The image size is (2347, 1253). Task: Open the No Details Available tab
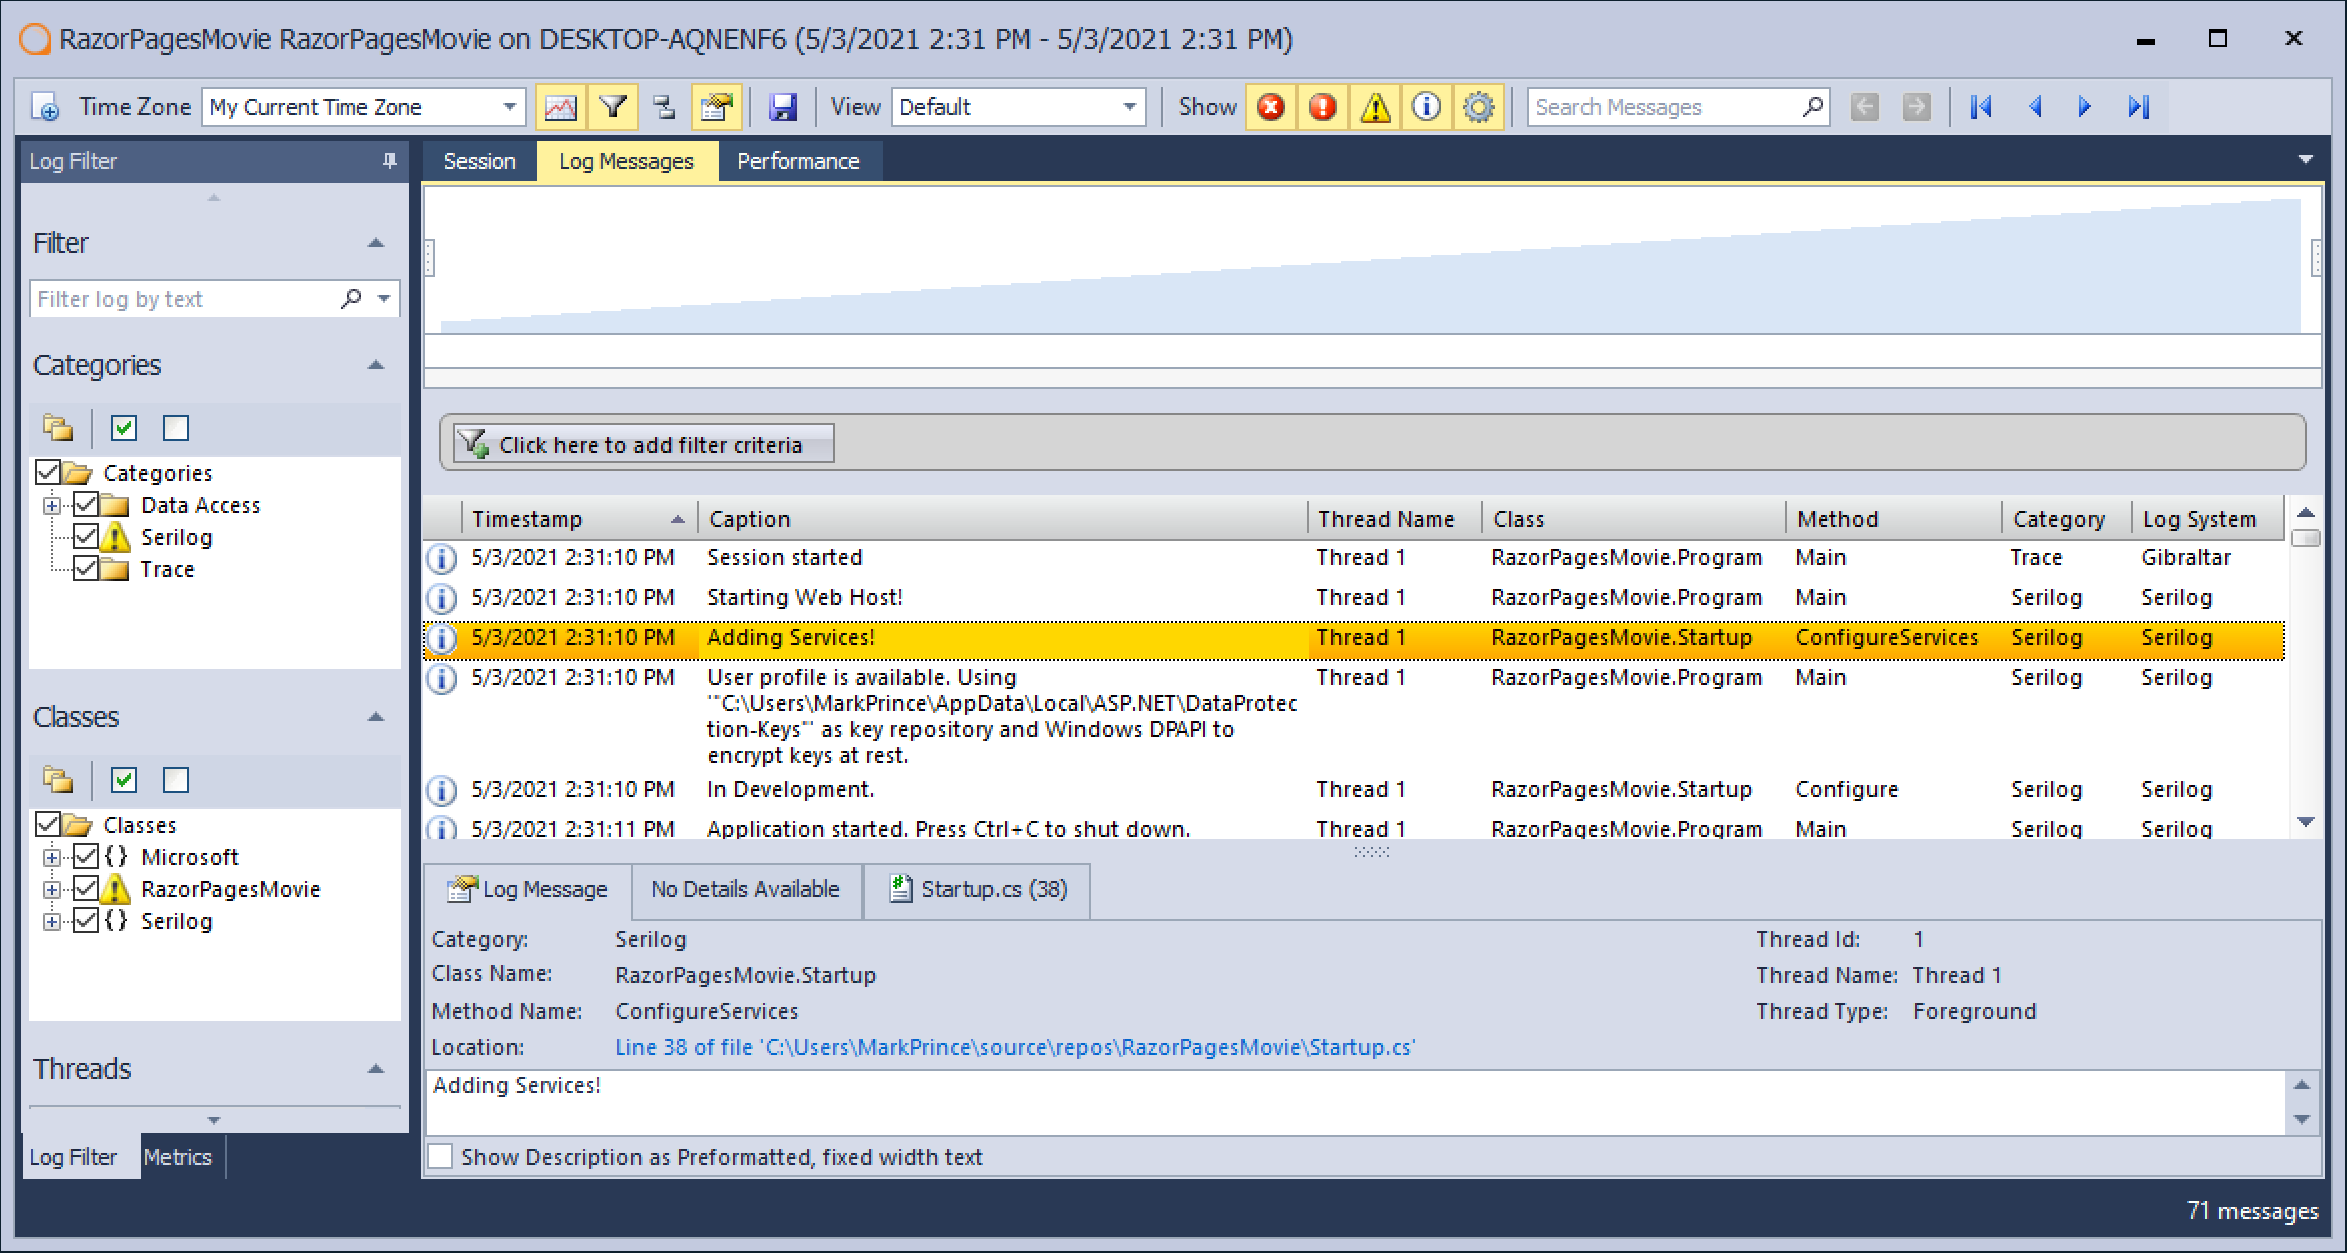746,889
